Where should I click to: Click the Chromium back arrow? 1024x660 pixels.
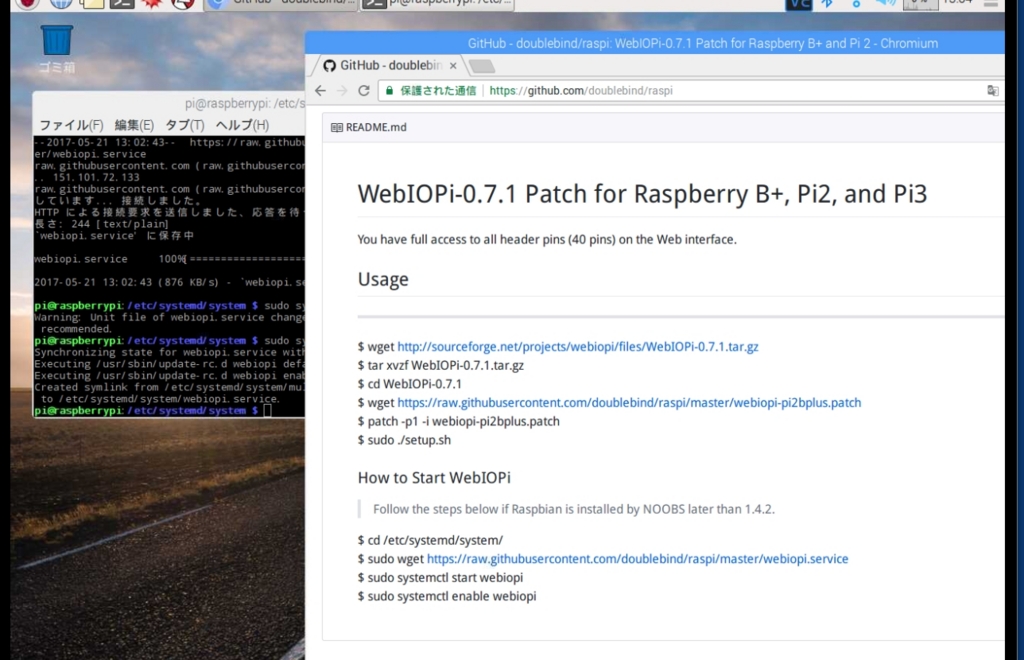pos(320,91)
